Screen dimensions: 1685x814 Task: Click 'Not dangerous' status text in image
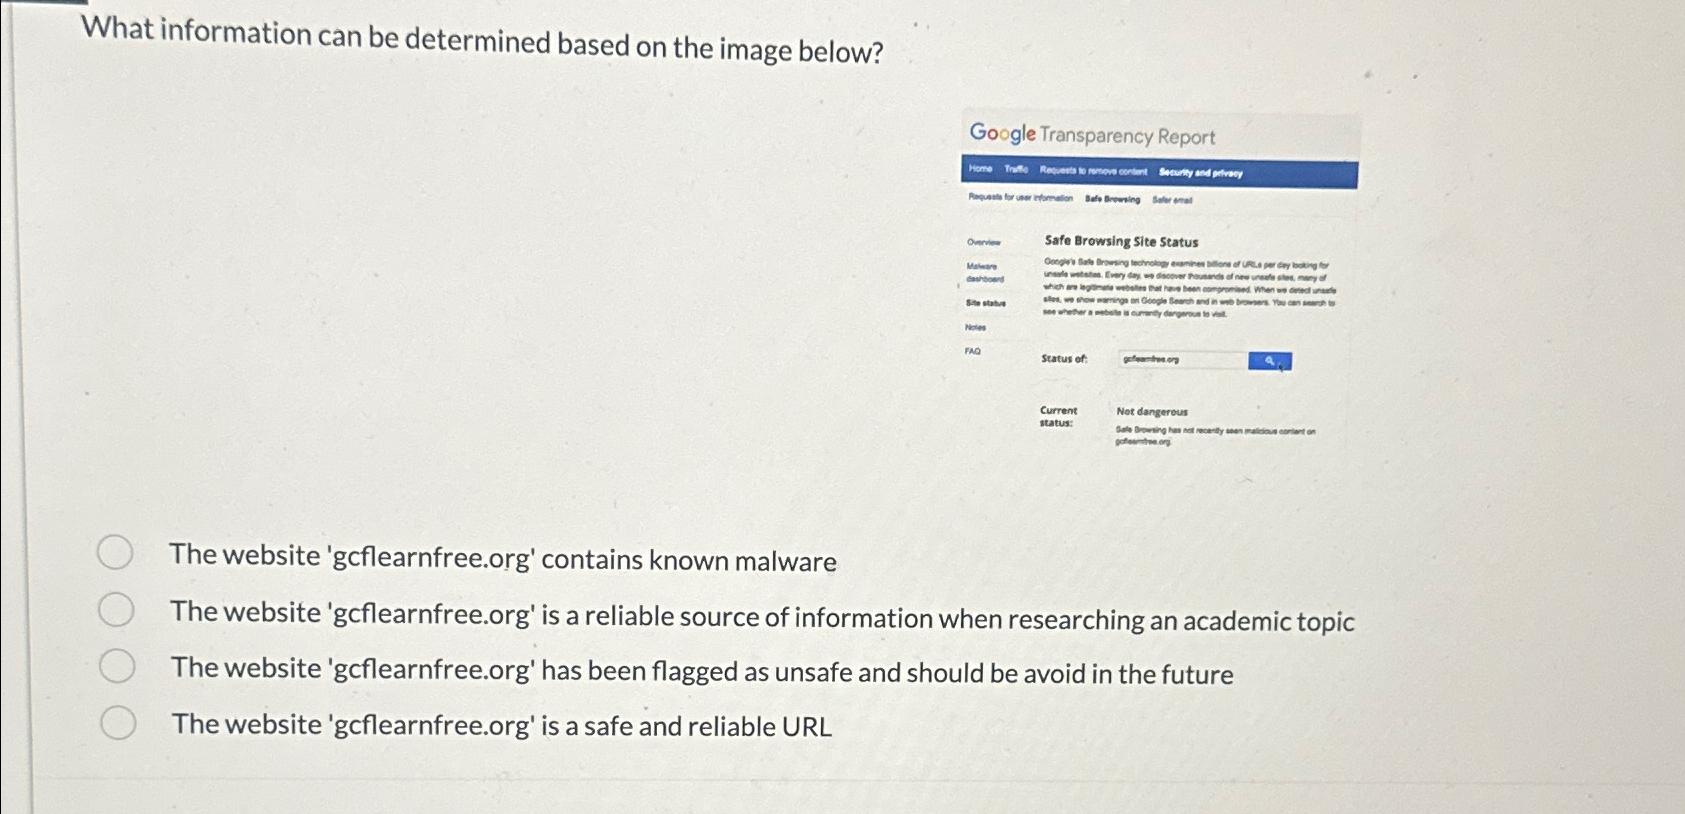(1152, 411)
